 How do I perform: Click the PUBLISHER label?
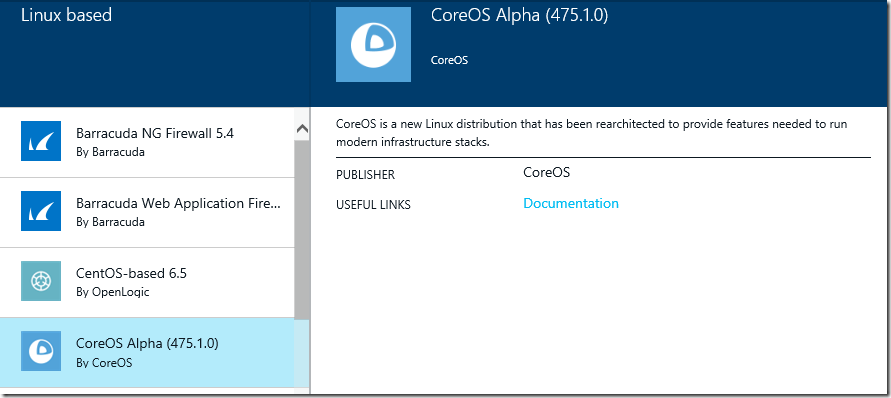pos(365,175)
